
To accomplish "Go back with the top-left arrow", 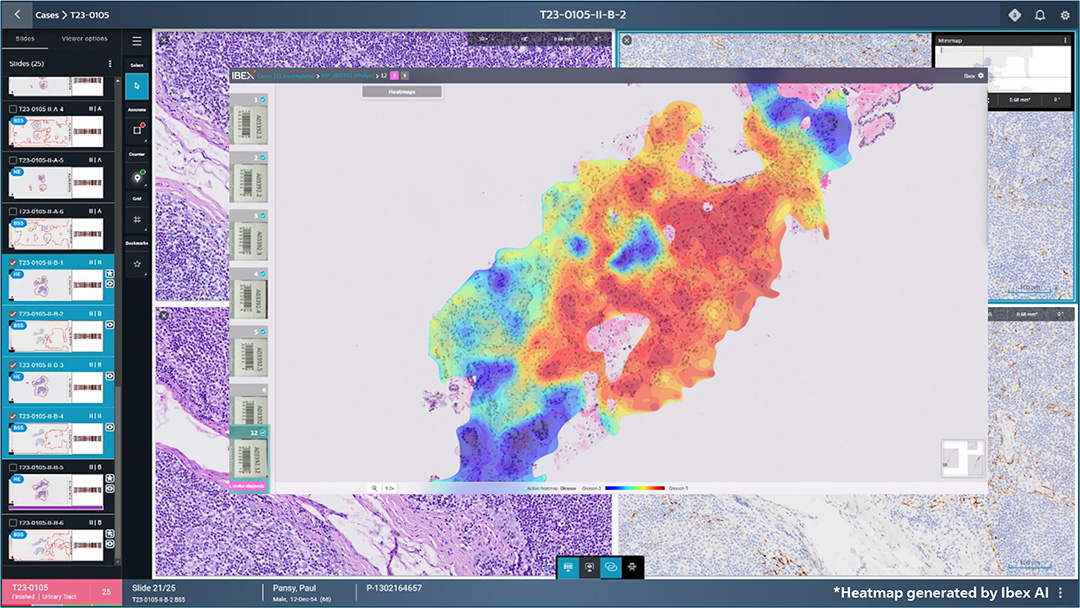I will [x=17, y=15].
